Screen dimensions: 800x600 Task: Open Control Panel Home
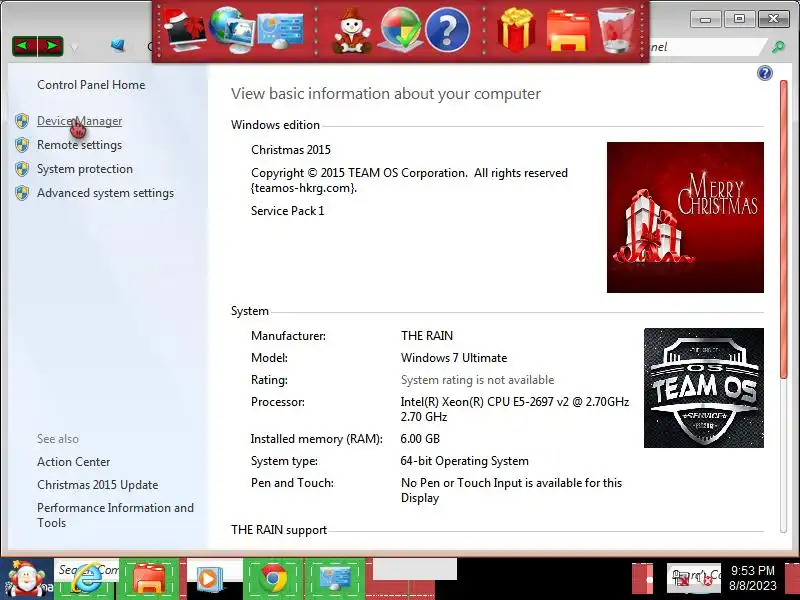(x=91, y=85)
